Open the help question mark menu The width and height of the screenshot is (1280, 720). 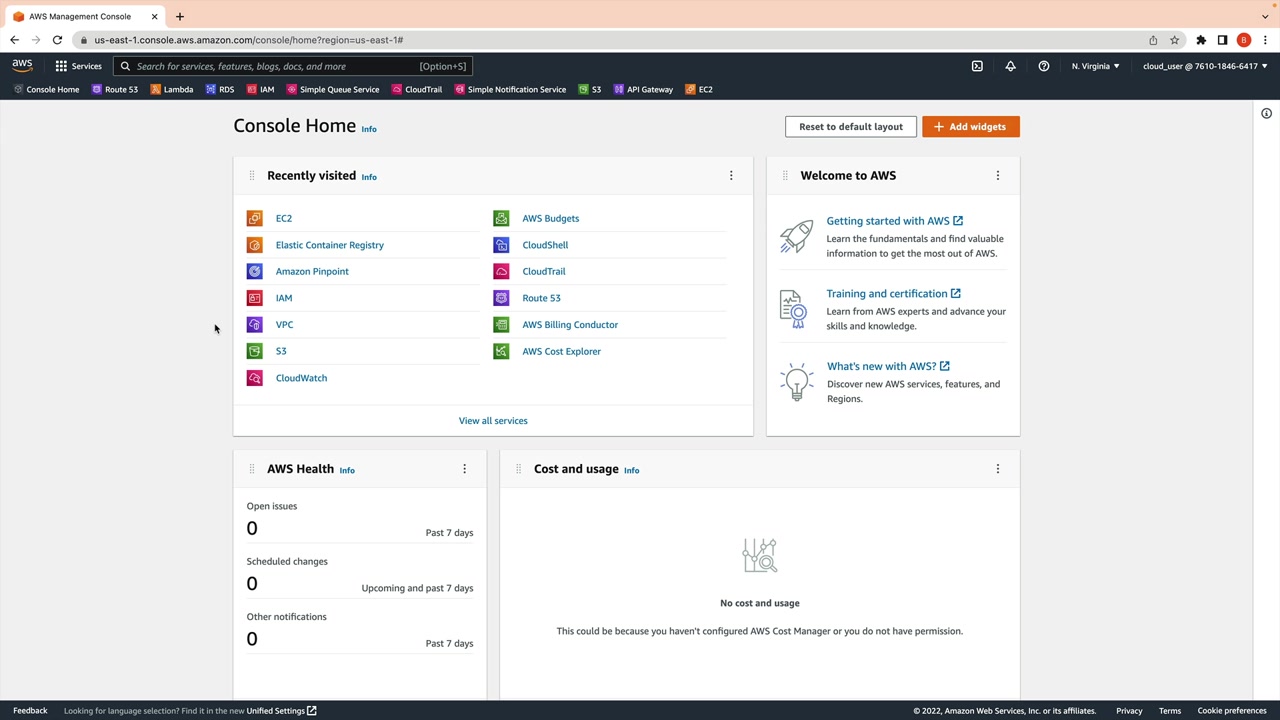click(1044, 66)
